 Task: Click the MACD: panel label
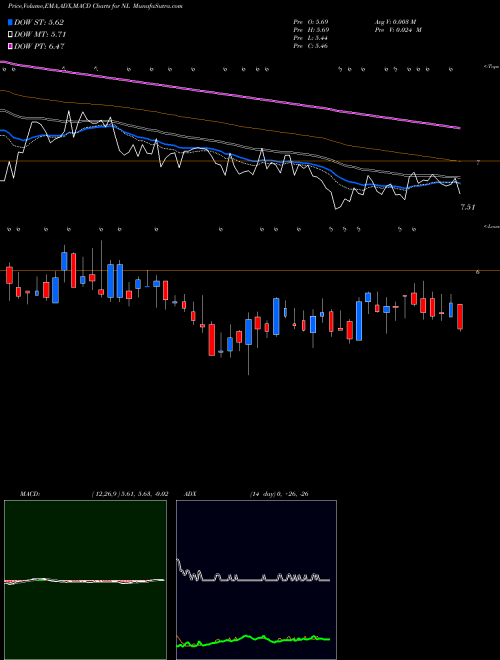30,494
